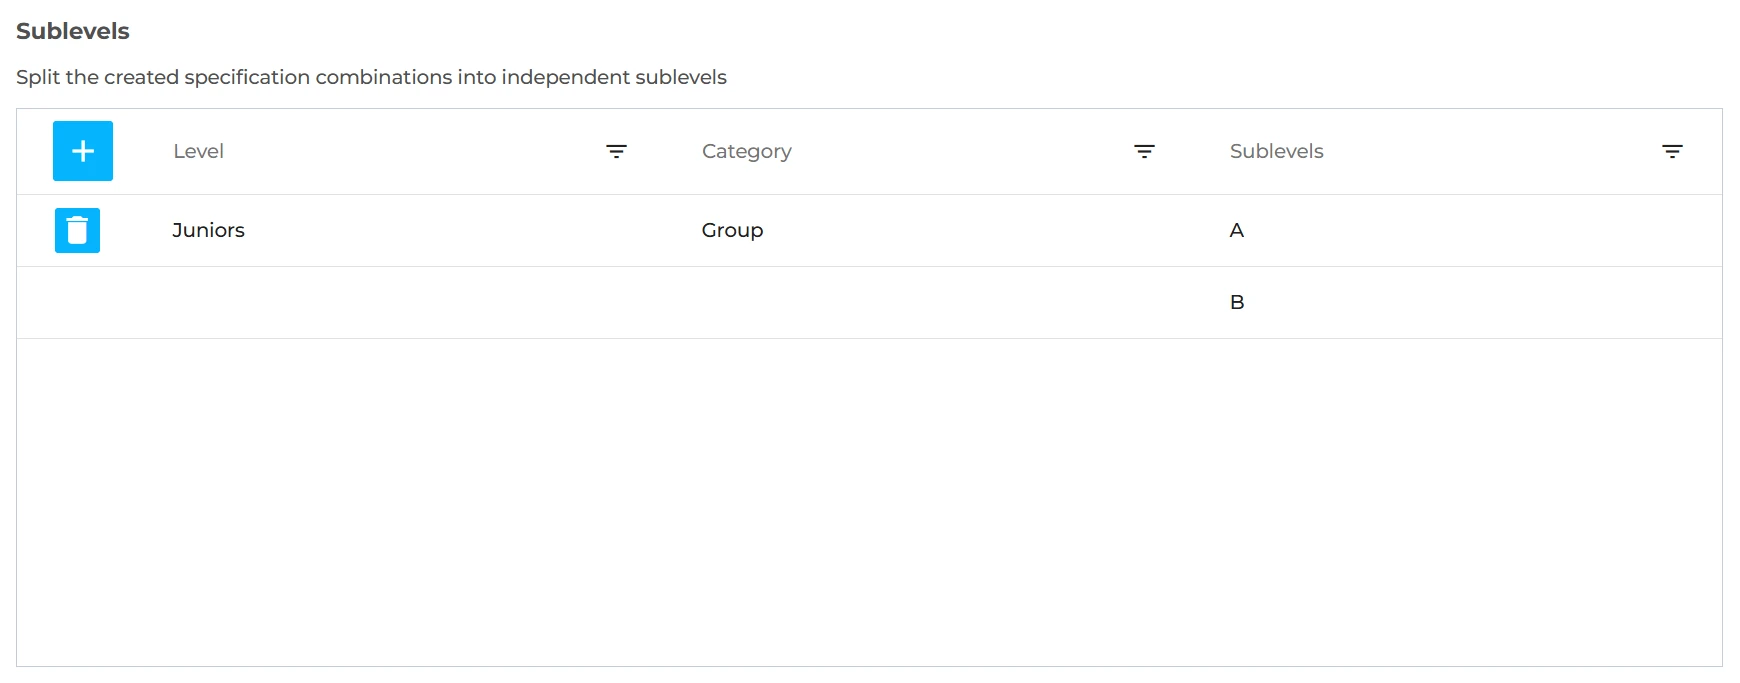Screen dimensions: 1740x683
Task: Open the Sublevels column filter icon
Action: tap(1672, 151)
